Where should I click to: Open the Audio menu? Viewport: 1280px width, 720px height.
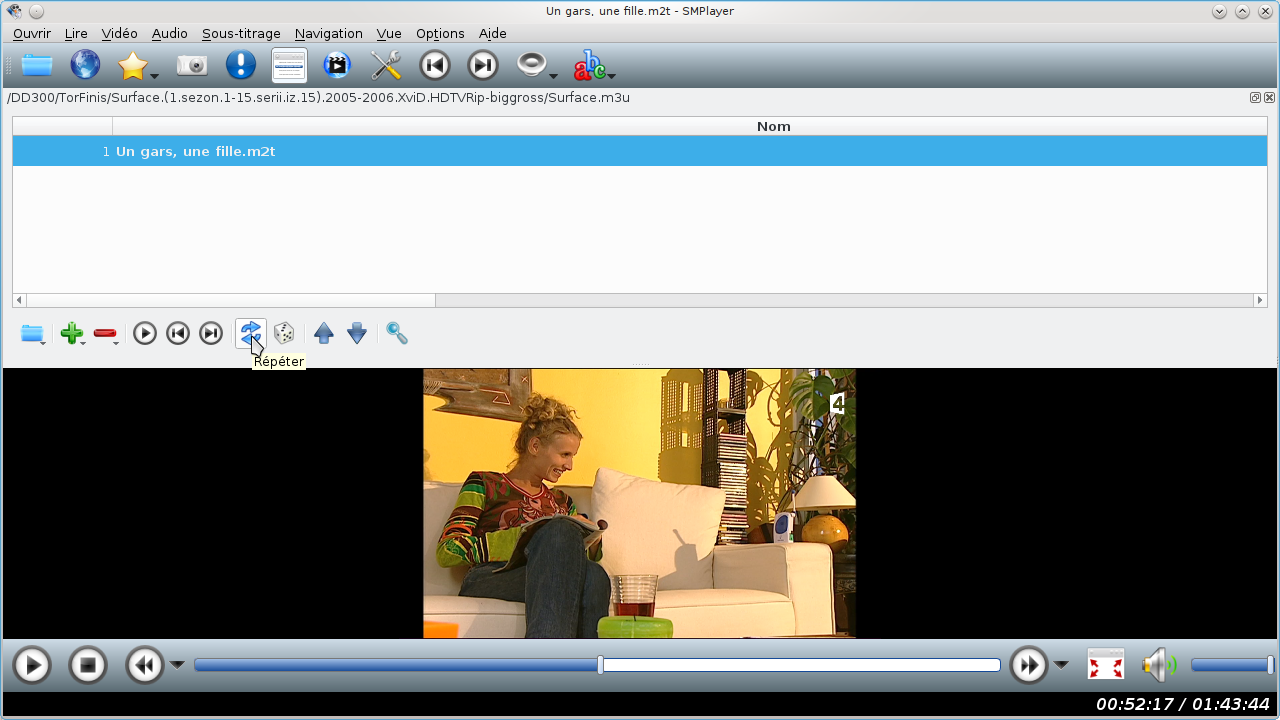(x=169, y=33)
